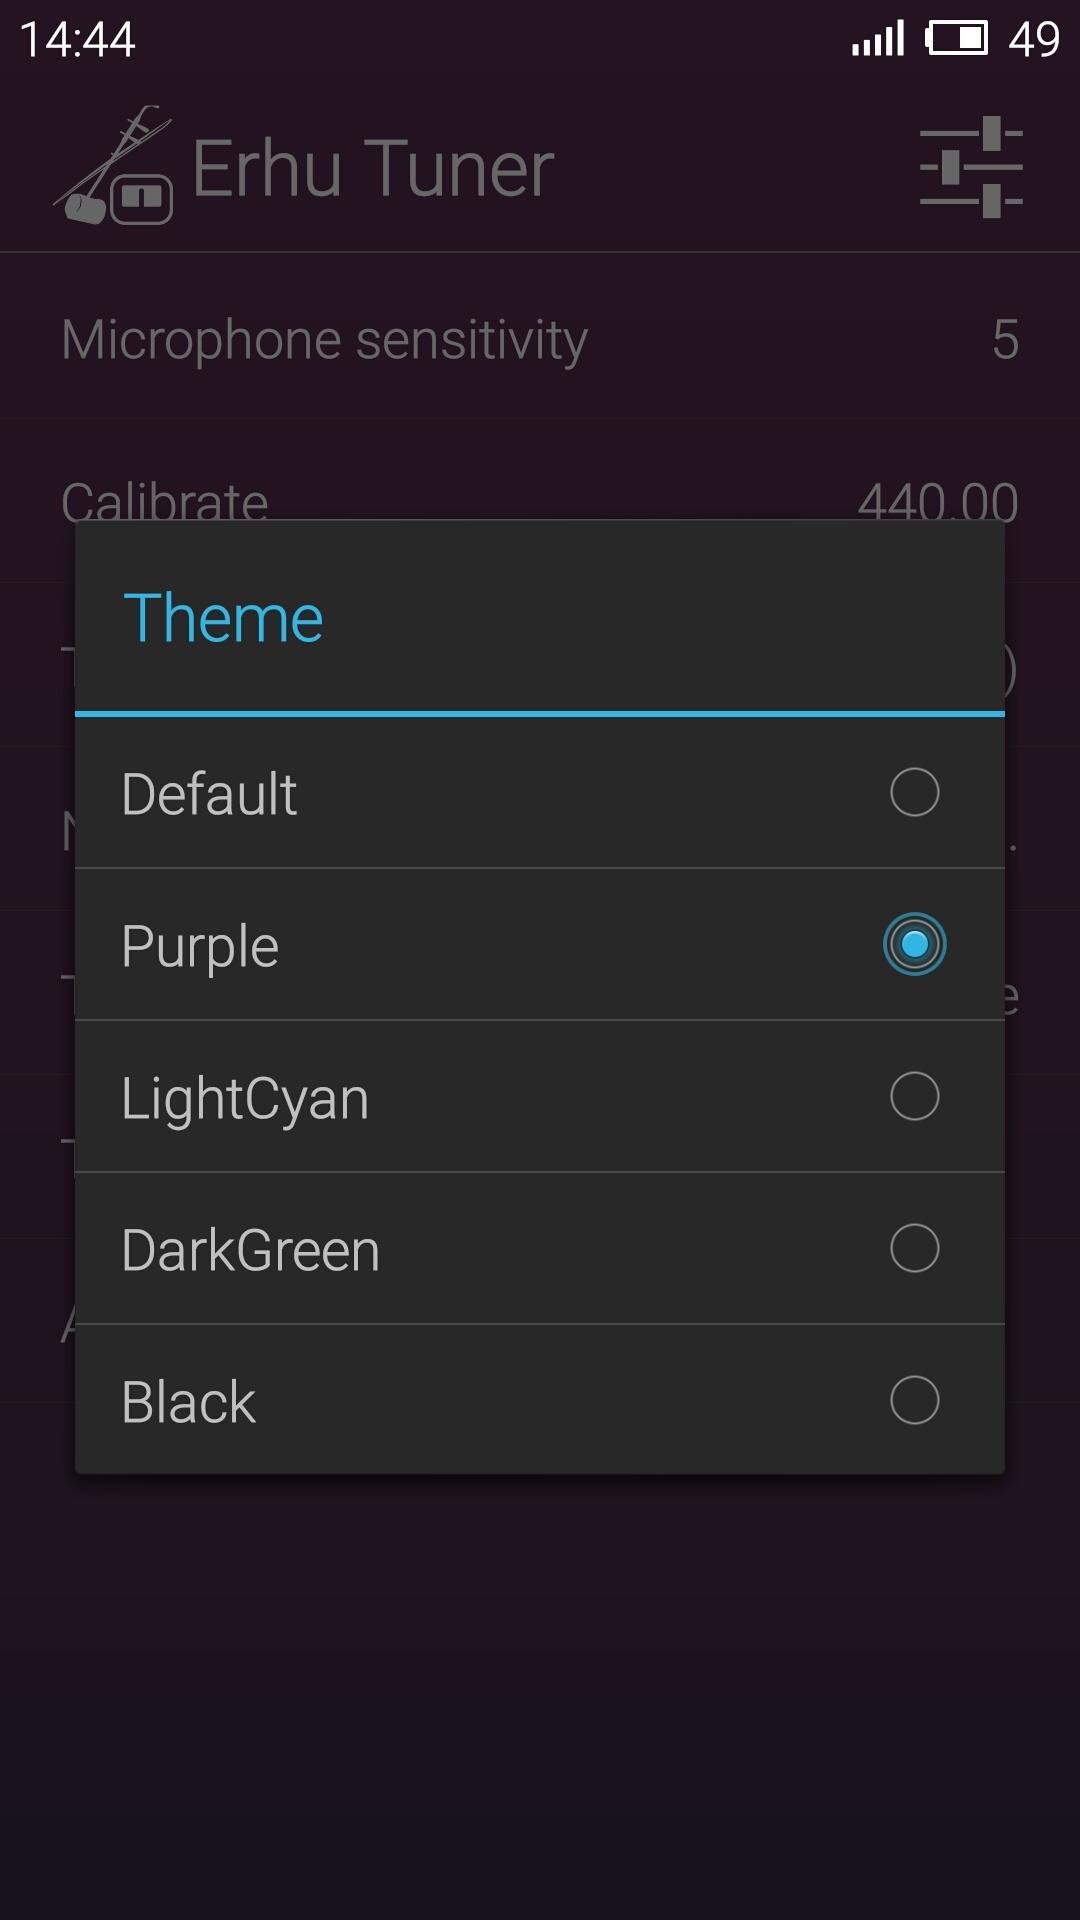Select the Purple theme radio button
1080x1920 pixels.
(914, 944)
